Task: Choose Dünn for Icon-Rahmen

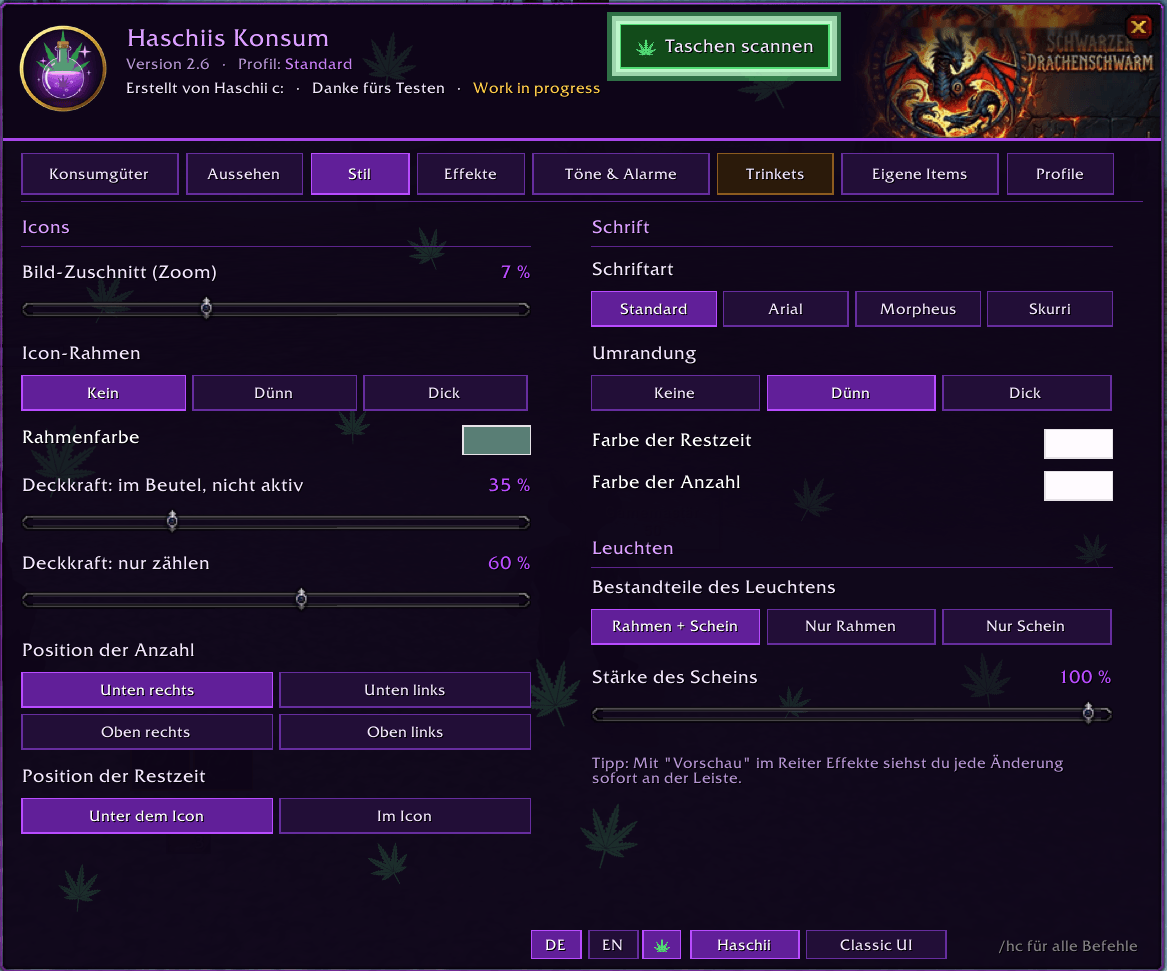Action: point(274,393)
